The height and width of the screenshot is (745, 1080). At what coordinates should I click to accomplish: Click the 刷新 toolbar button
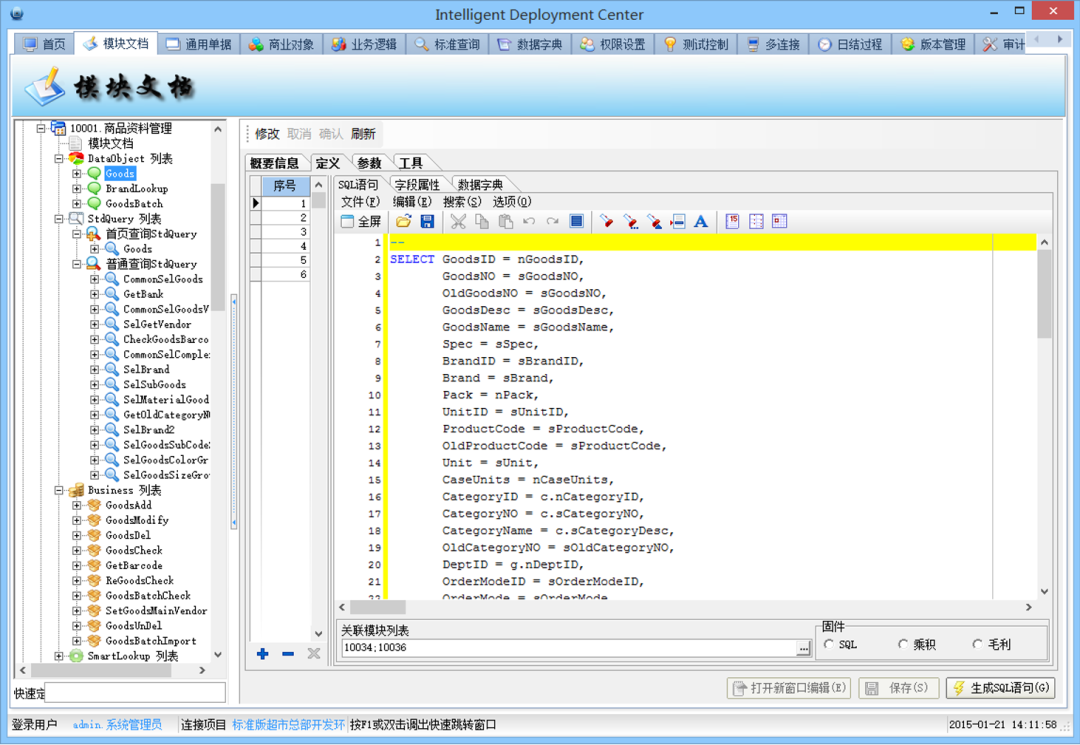[363, 134]
